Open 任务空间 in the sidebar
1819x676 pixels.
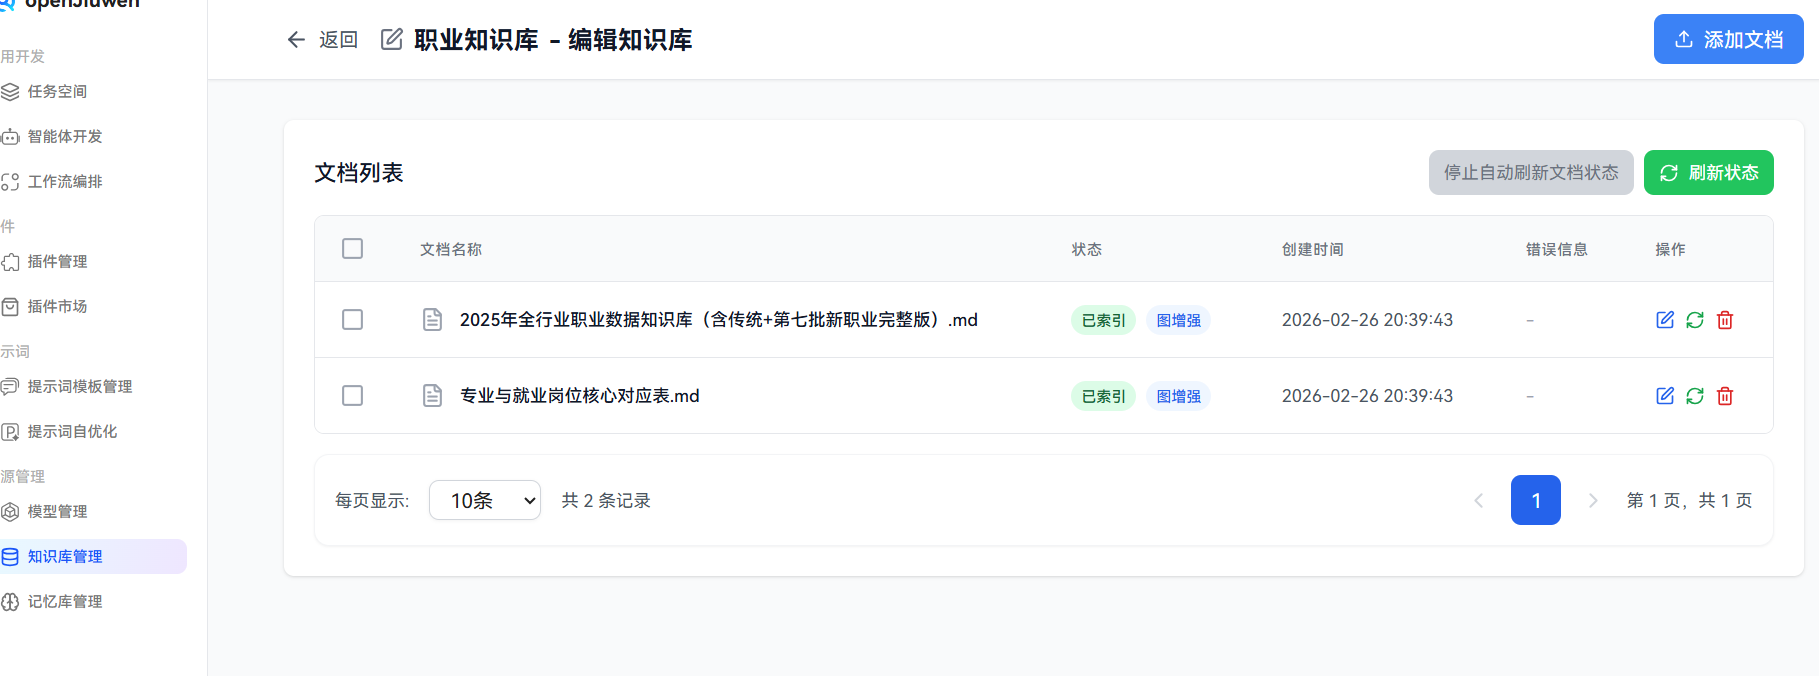(57, 92)
